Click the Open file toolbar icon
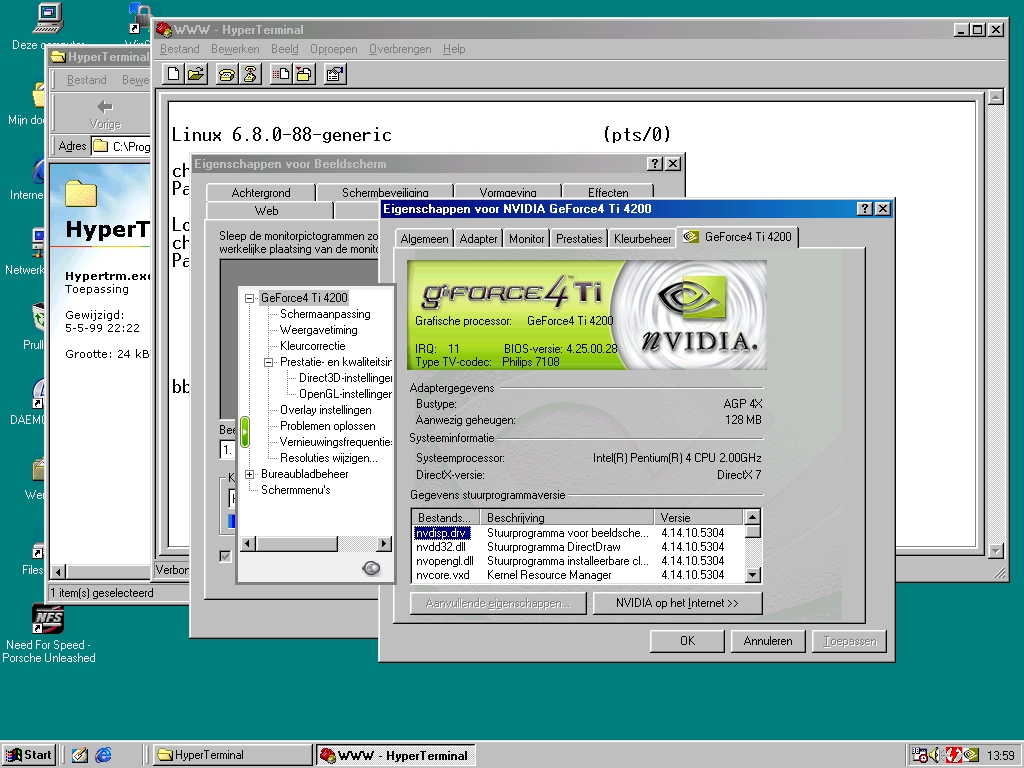The image size is (1024, 768). (x=196, y=73)
